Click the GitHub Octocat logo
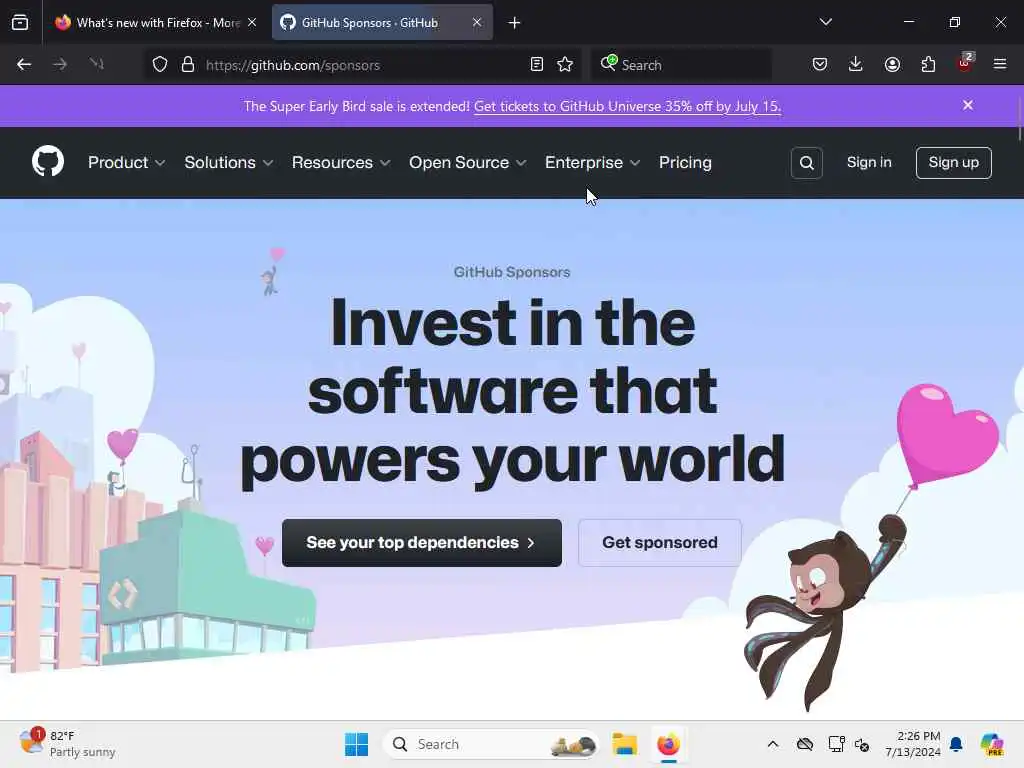The height and width of the screenshot is (768, 1024). (48, 161)
